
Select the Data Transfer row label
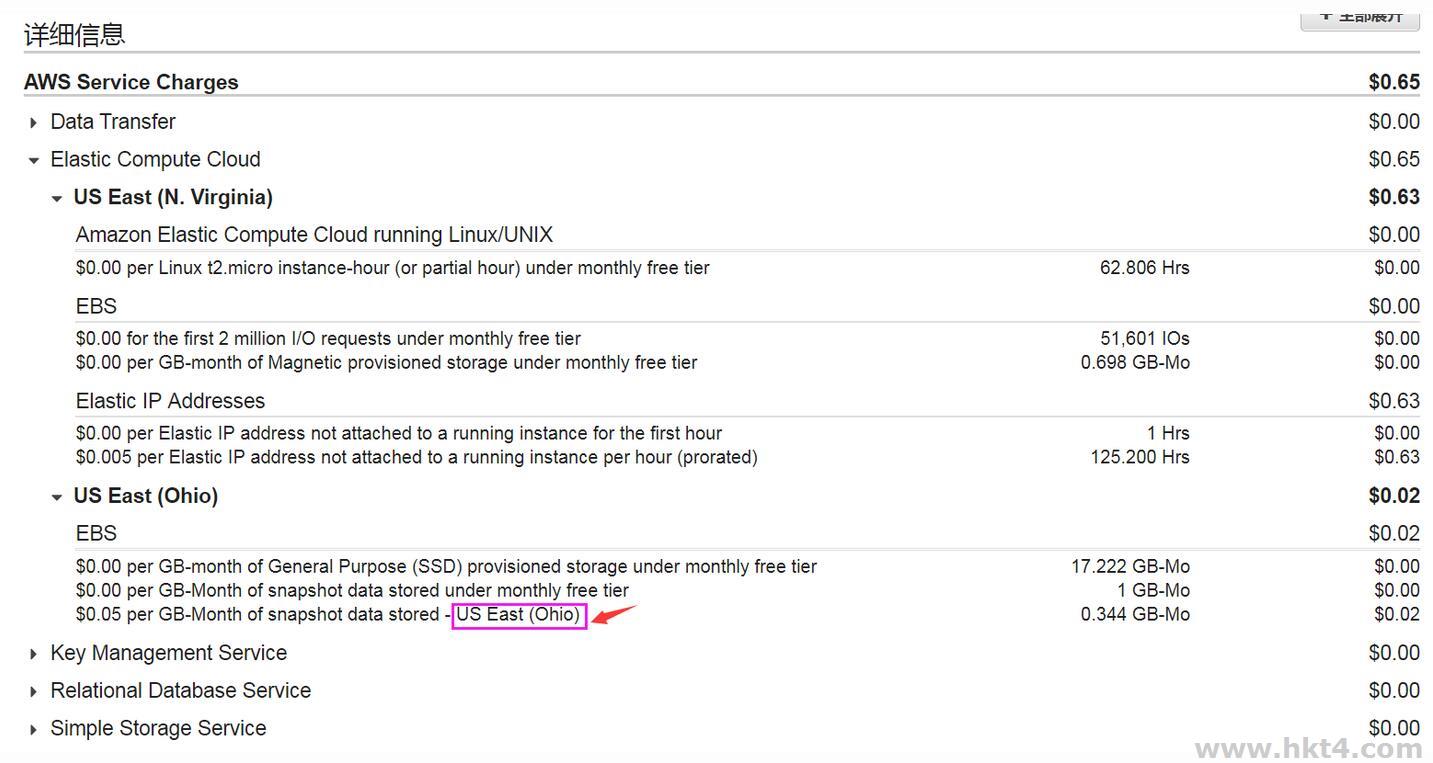pos(113,122)
